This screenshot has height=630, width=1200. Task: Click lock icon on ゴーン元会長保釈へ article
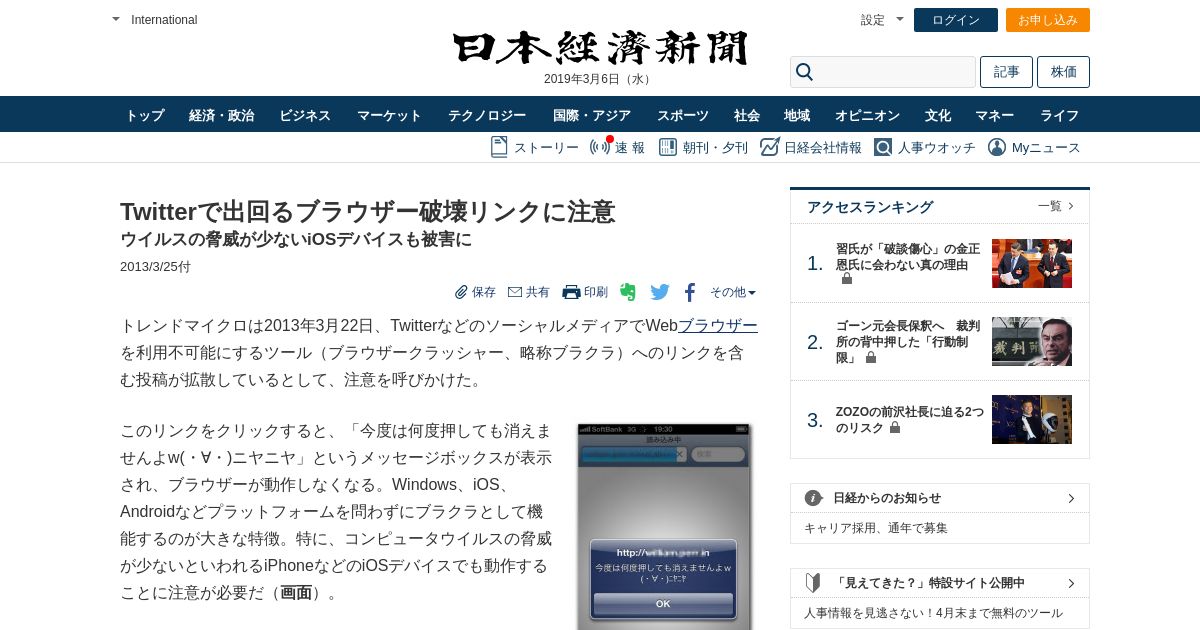click(871, 357)
